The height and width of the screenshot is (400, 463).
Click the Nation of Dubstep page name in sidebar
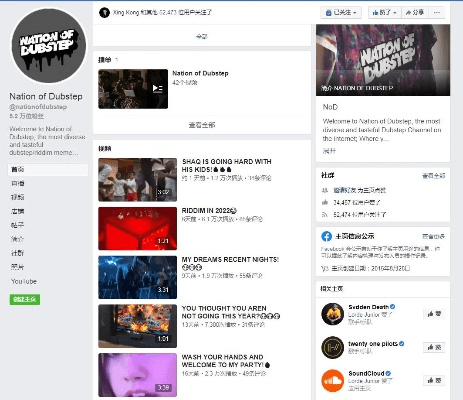[46, 97]
